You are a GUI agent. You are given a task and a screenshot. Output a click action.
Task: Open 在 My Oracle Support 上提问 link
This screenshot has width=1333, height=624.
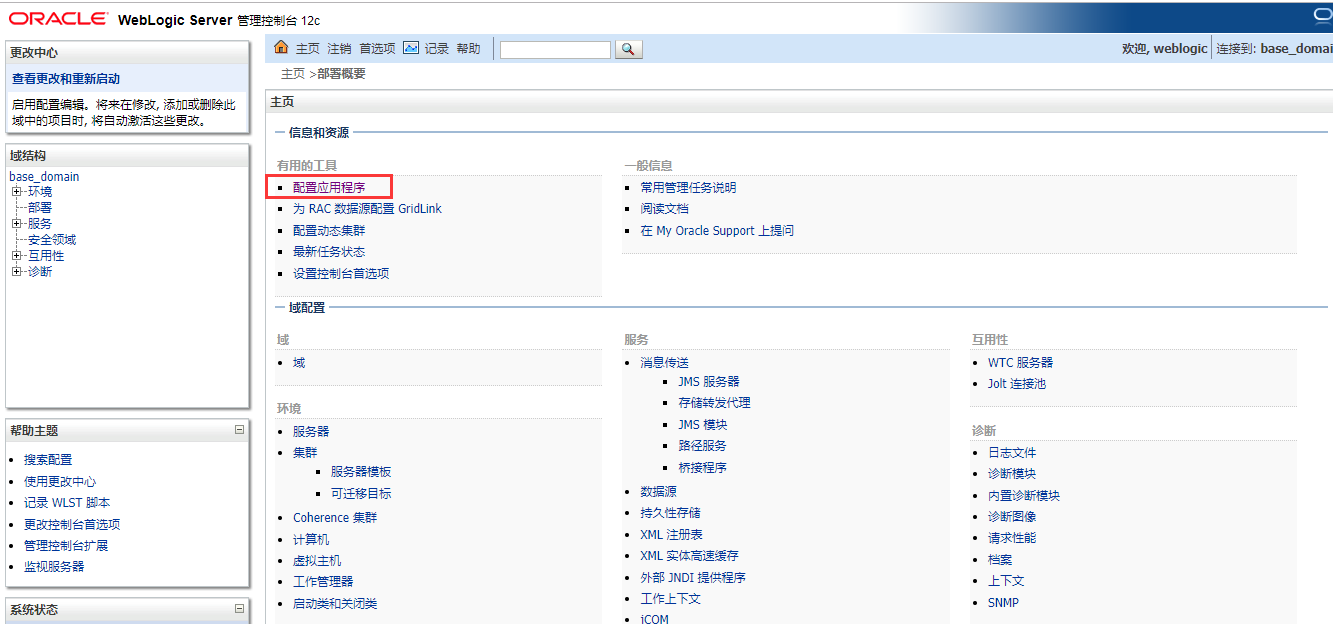click(717, 231)
